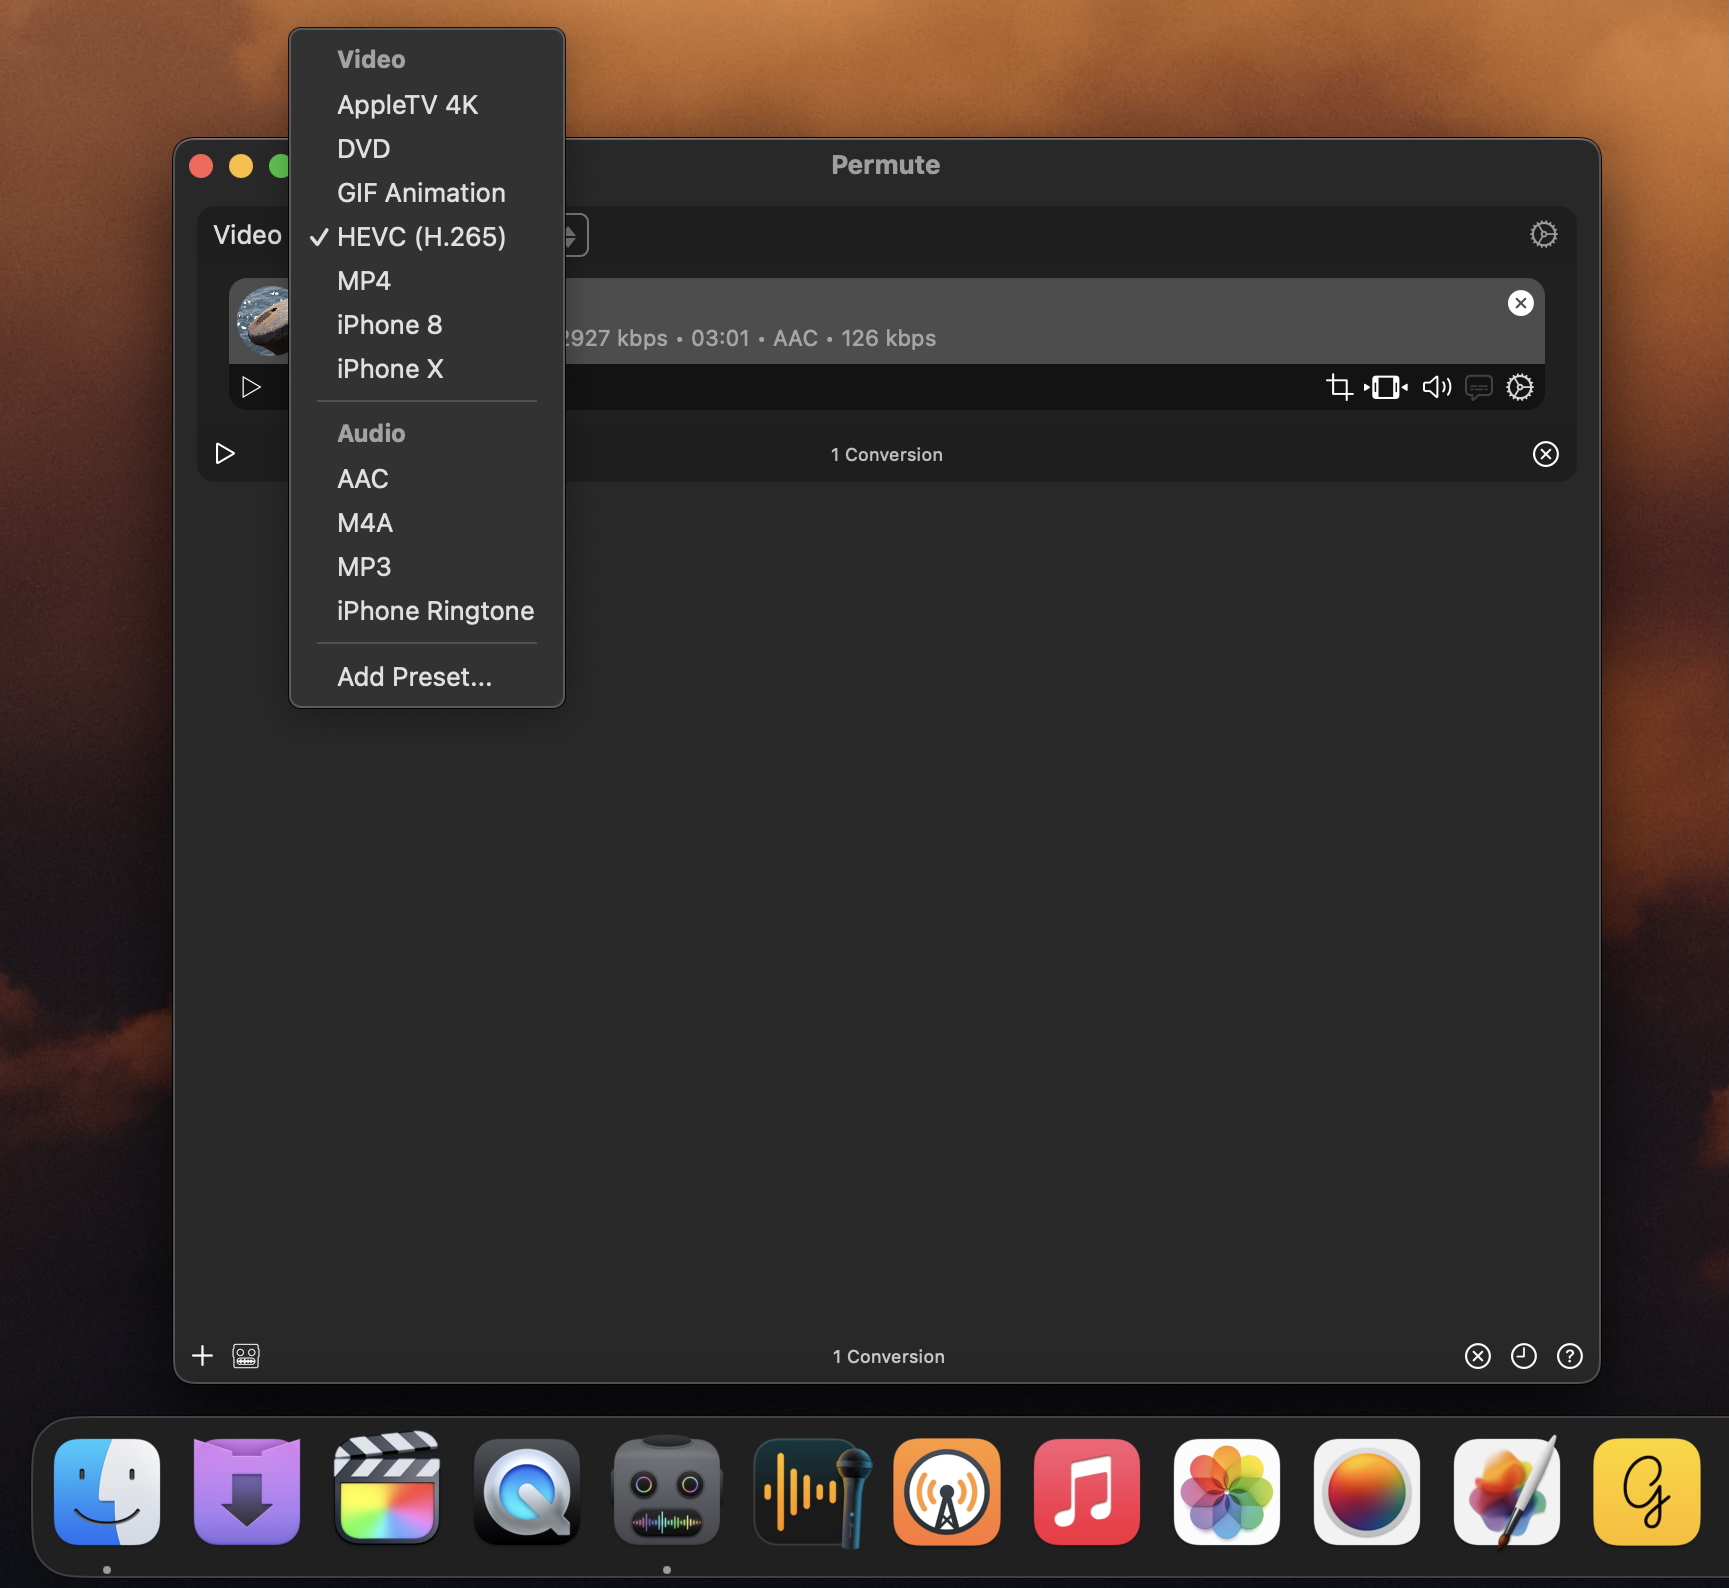Click the plus button to add files
1729x1588 pixels.
(202, 1356)
